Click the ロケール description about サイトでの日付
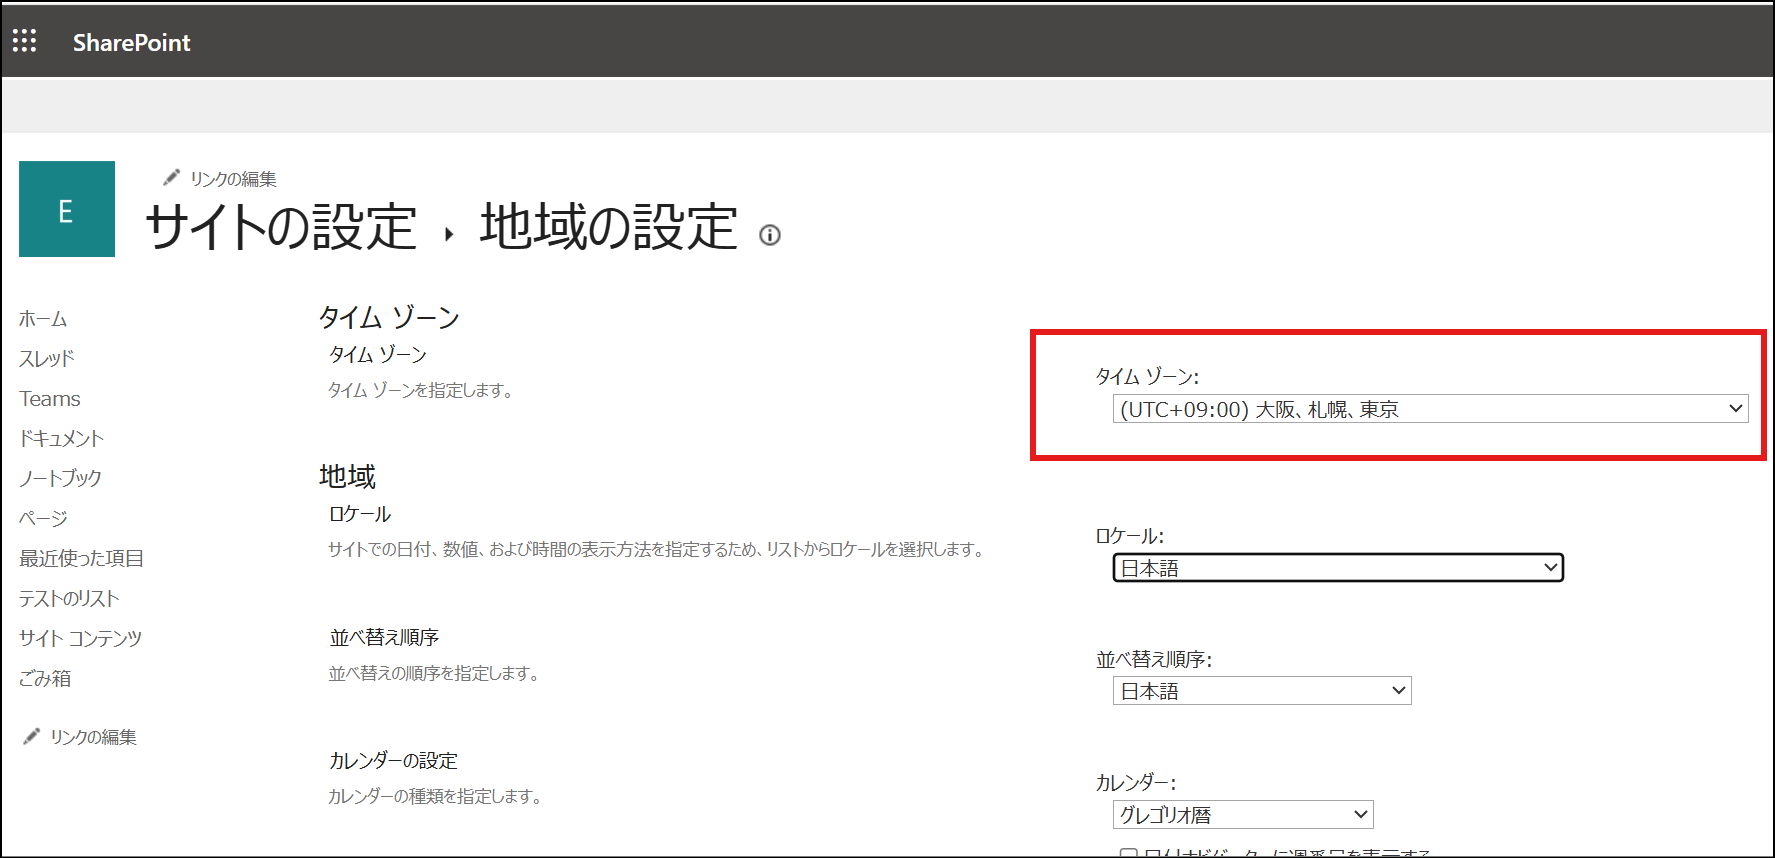The height and width of the screenshot is (858, 1775). (x=657, y=549)
